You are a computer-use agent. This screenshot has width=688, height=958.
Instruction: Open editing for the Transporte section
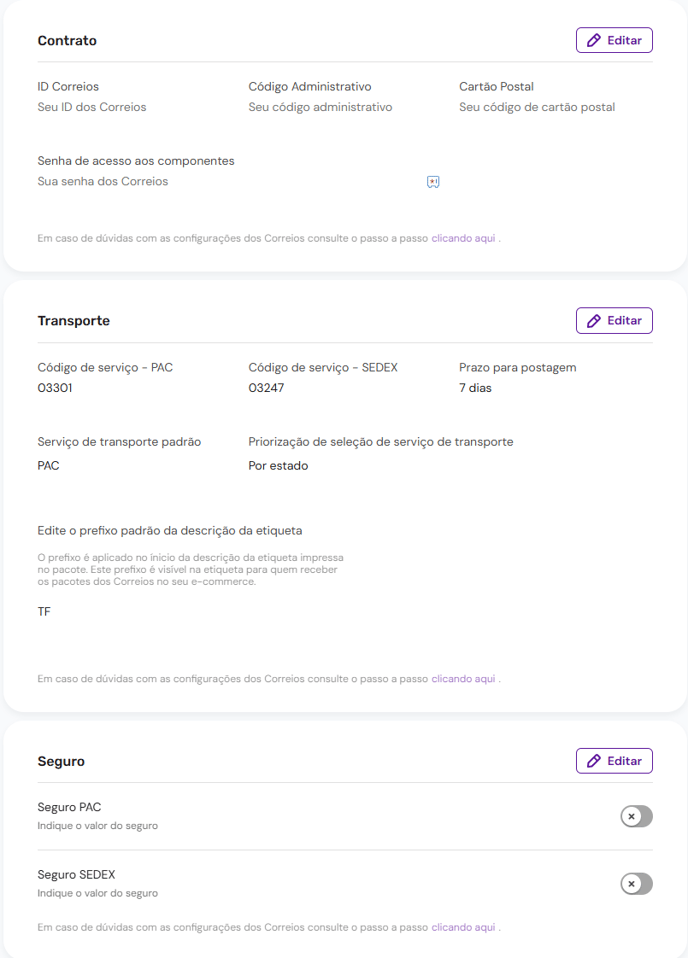[614, 321]
